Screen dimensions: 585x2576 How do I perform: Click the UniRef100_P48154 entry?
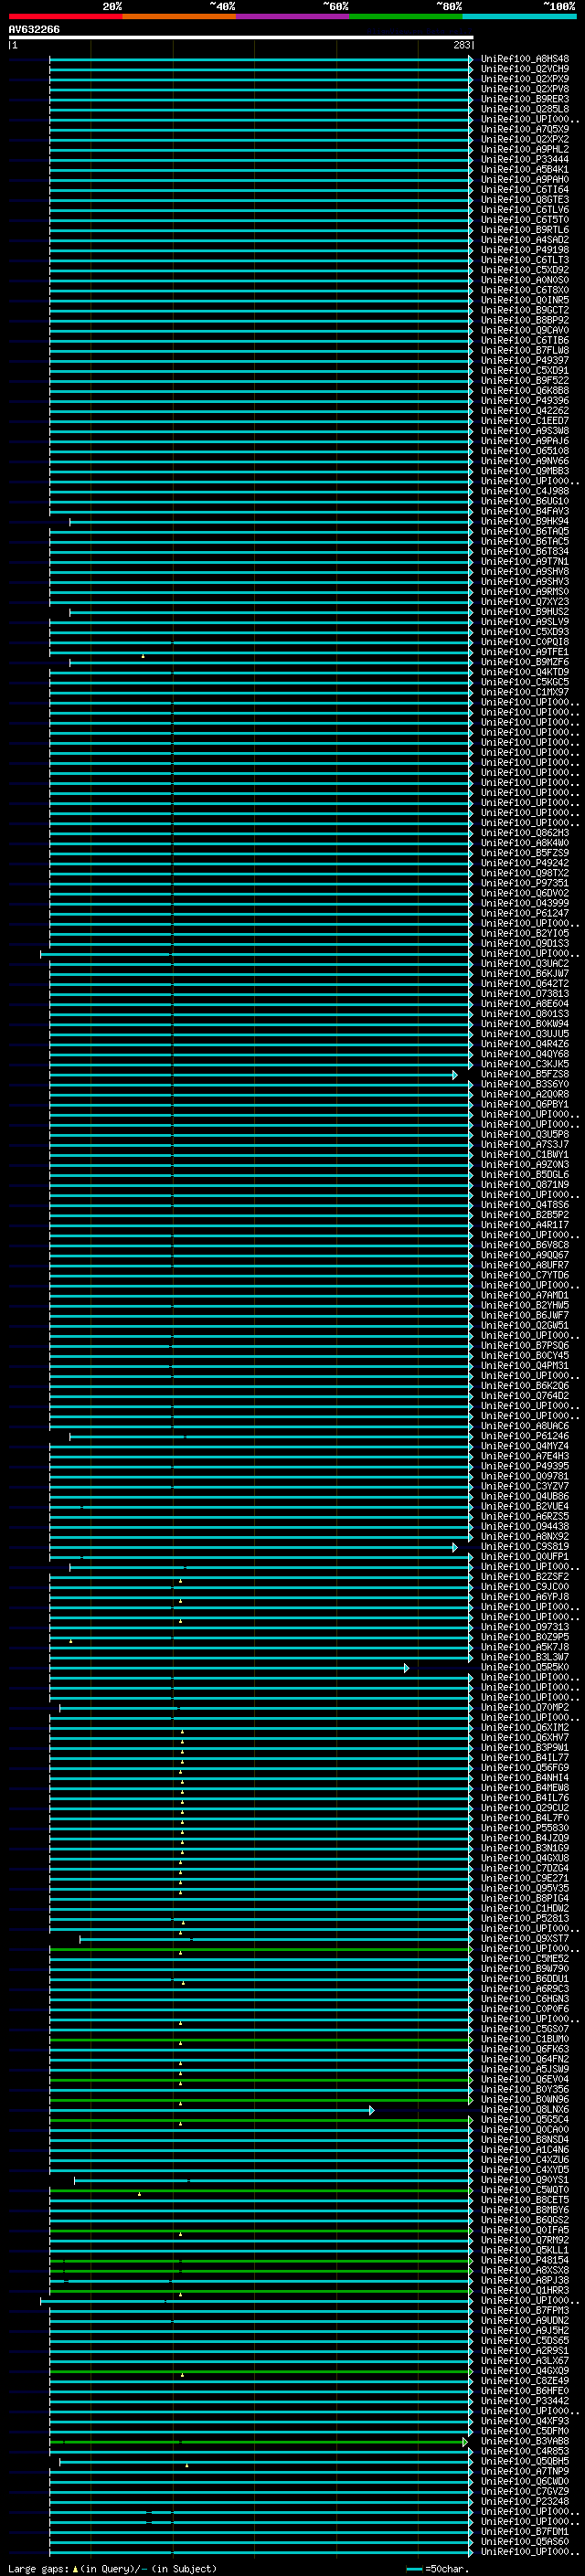click(525, 2260)
